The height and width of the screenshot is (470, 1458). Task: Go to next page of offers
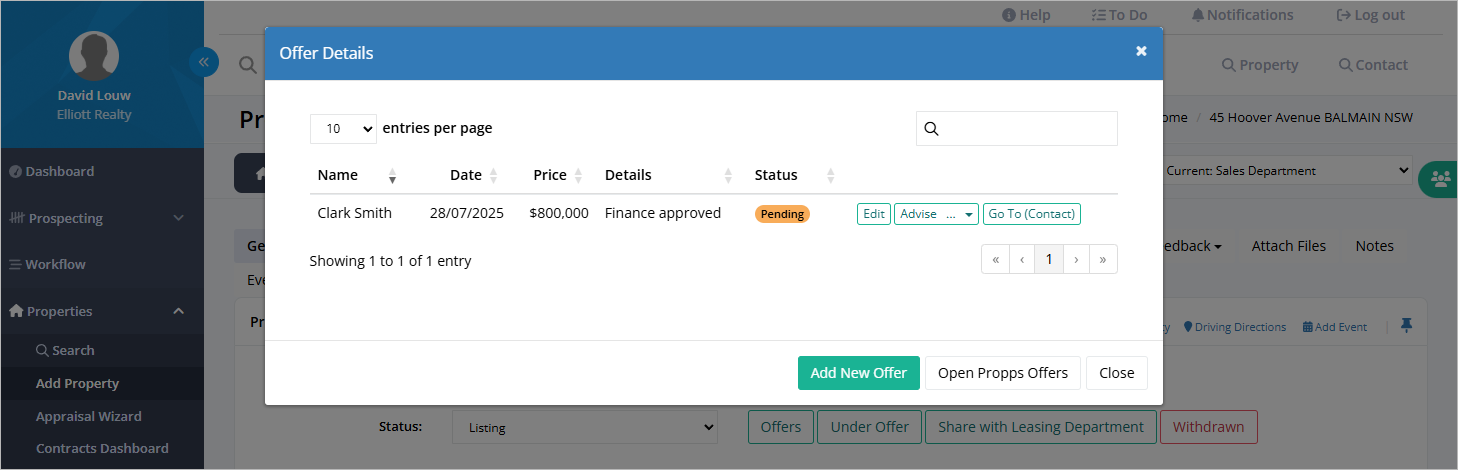[1076, 259]
